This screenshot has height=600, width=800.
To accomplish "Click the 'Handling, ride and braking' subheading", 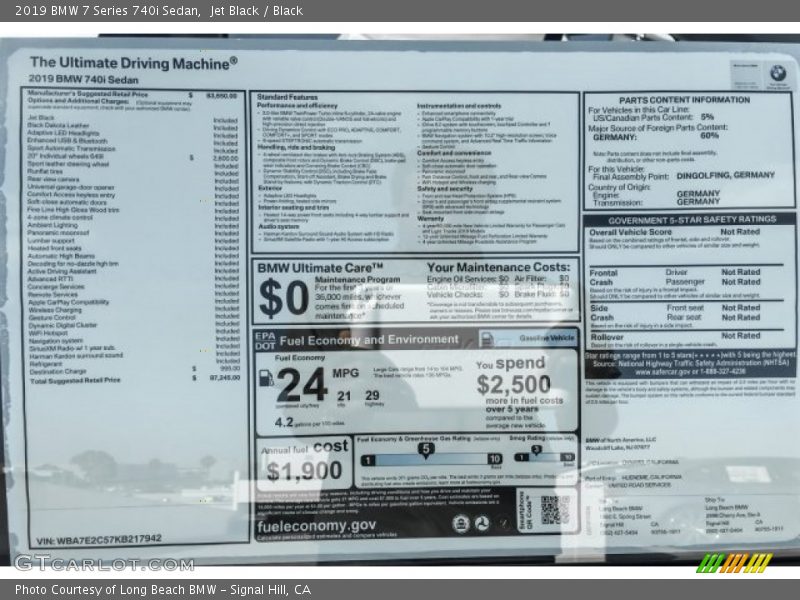I will [x=296, y=147].
